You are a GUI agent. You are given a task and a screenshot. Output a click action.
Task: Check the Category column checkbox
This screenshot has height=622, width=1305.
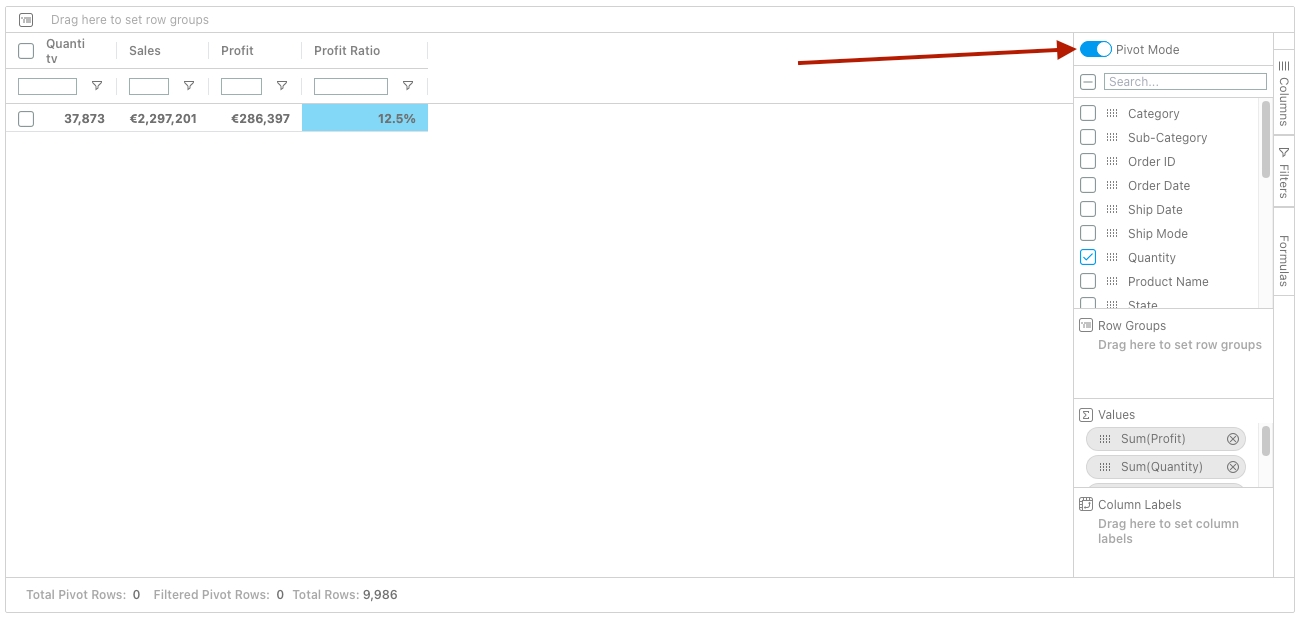coord(1088,114)
